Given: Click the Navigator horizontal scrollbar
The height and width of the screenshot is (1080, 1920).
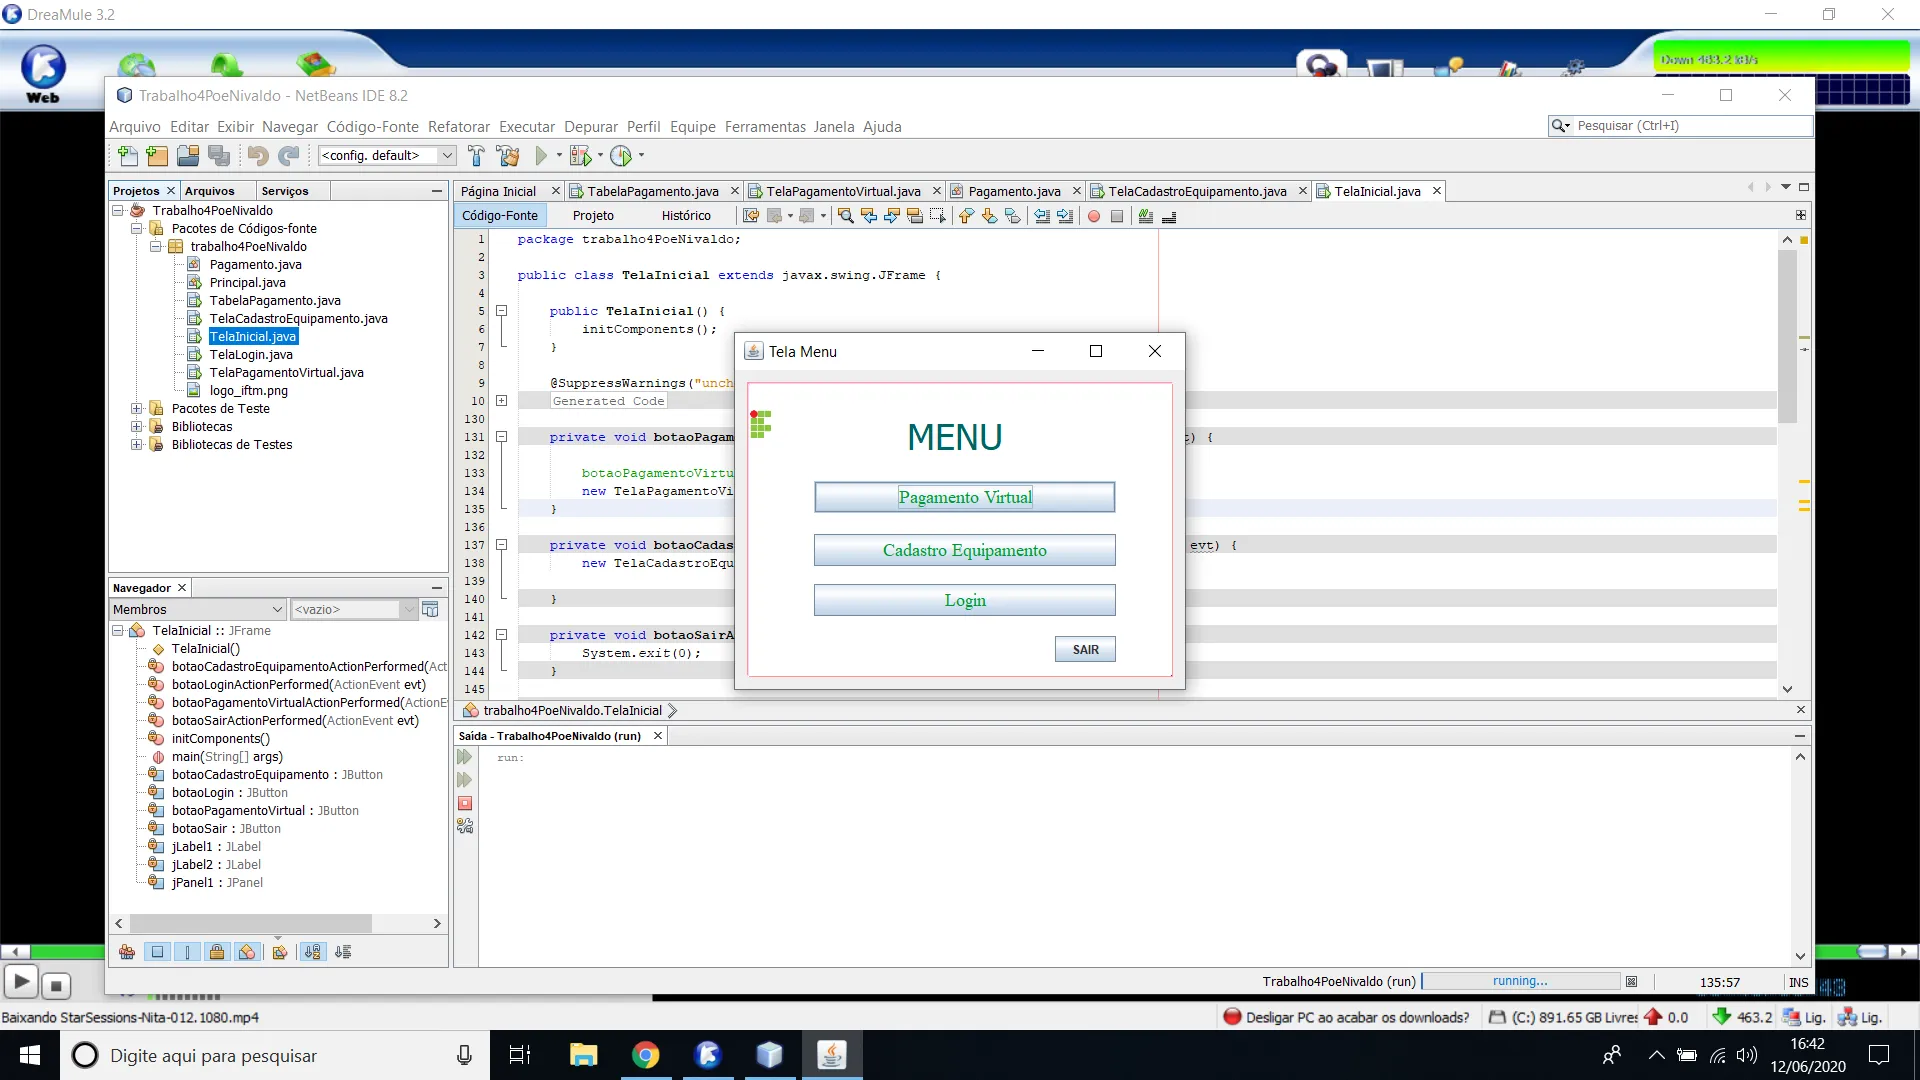Looking at the screenshot, I should pyautogui.click(x=250, y=923).
